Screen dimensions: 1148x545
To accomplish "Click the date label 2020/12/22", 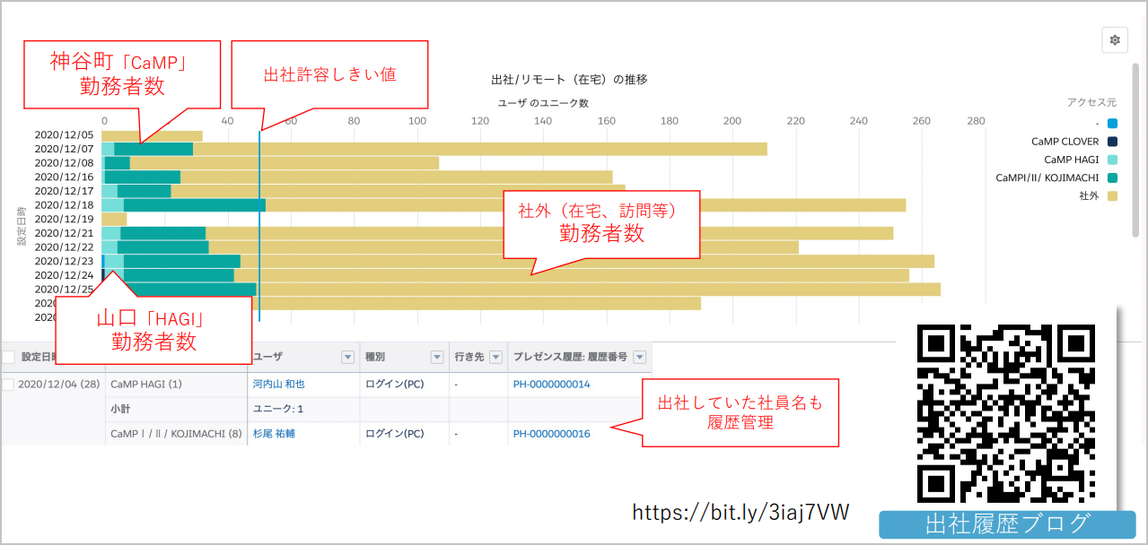I will coord(64,248).
